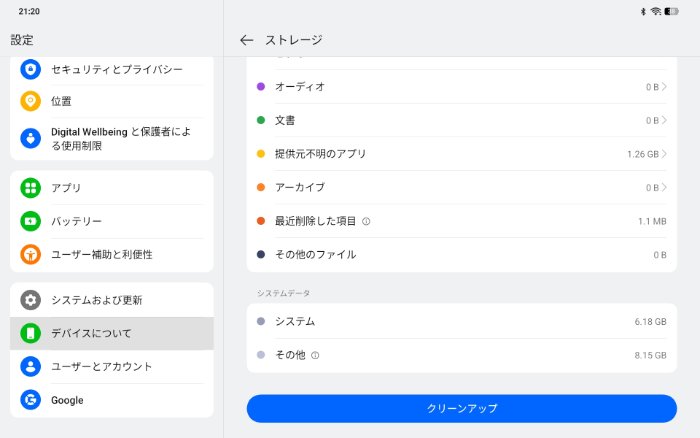Tap the green アプリ grid icon
Image resolution: width=700 pixels, height=438 pixels.
pos(31,188)
